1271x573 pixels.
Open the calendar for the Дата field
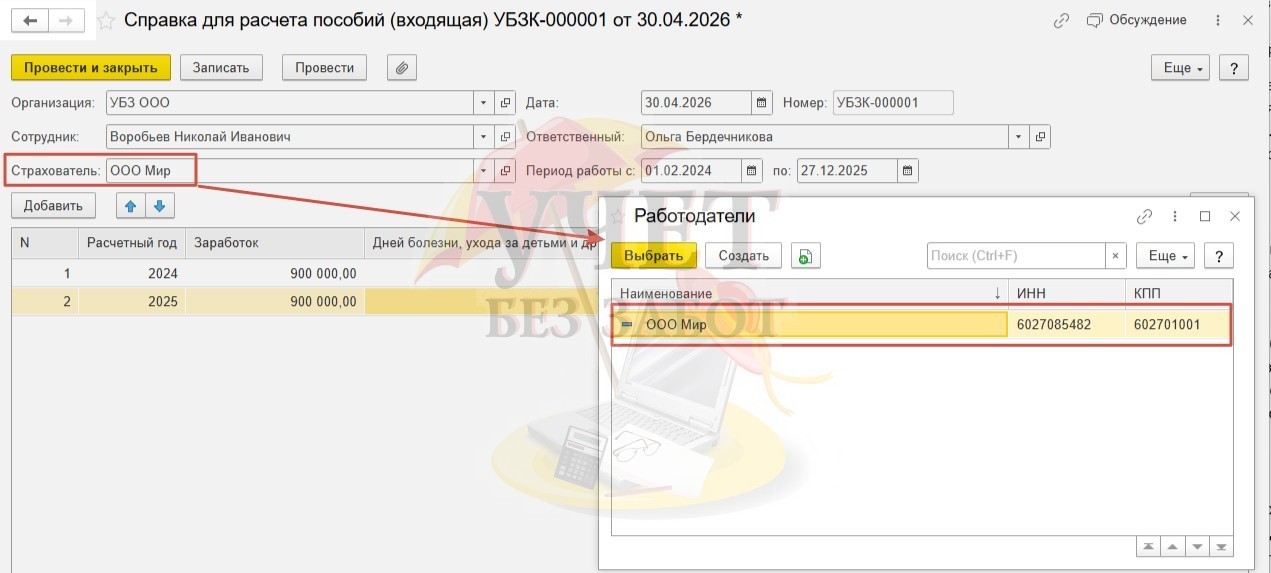point(762,103)
